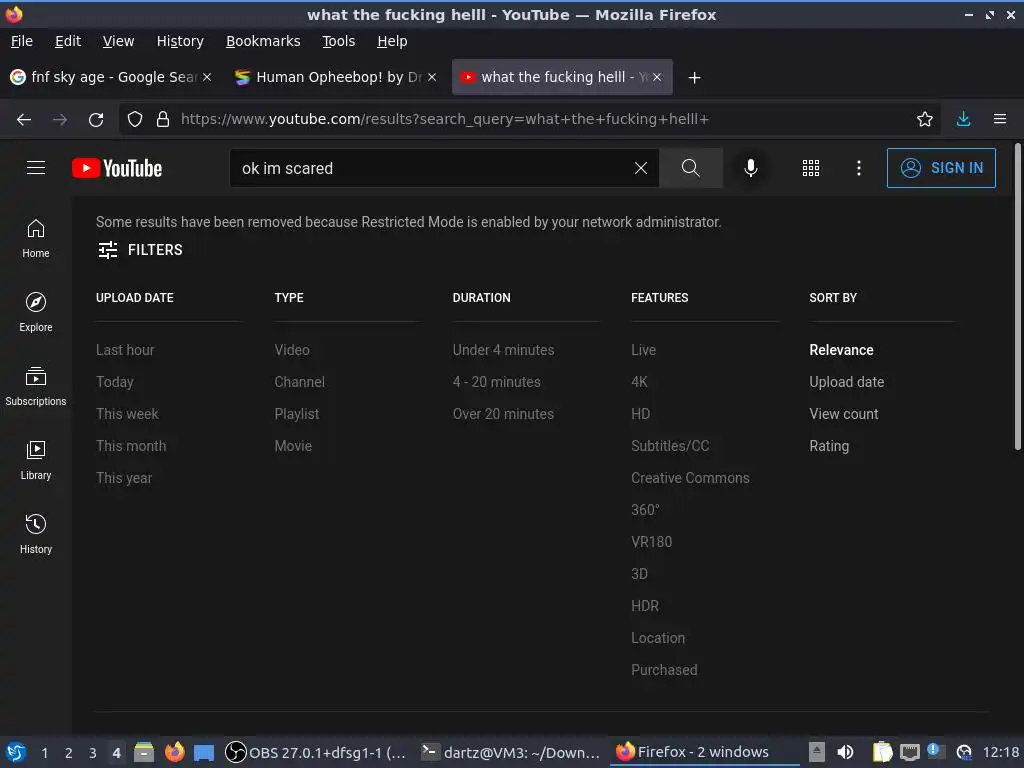This screenshot has width=1024, height=768.
Task: Click the SIGN IN button
Action: pos(941,168)
